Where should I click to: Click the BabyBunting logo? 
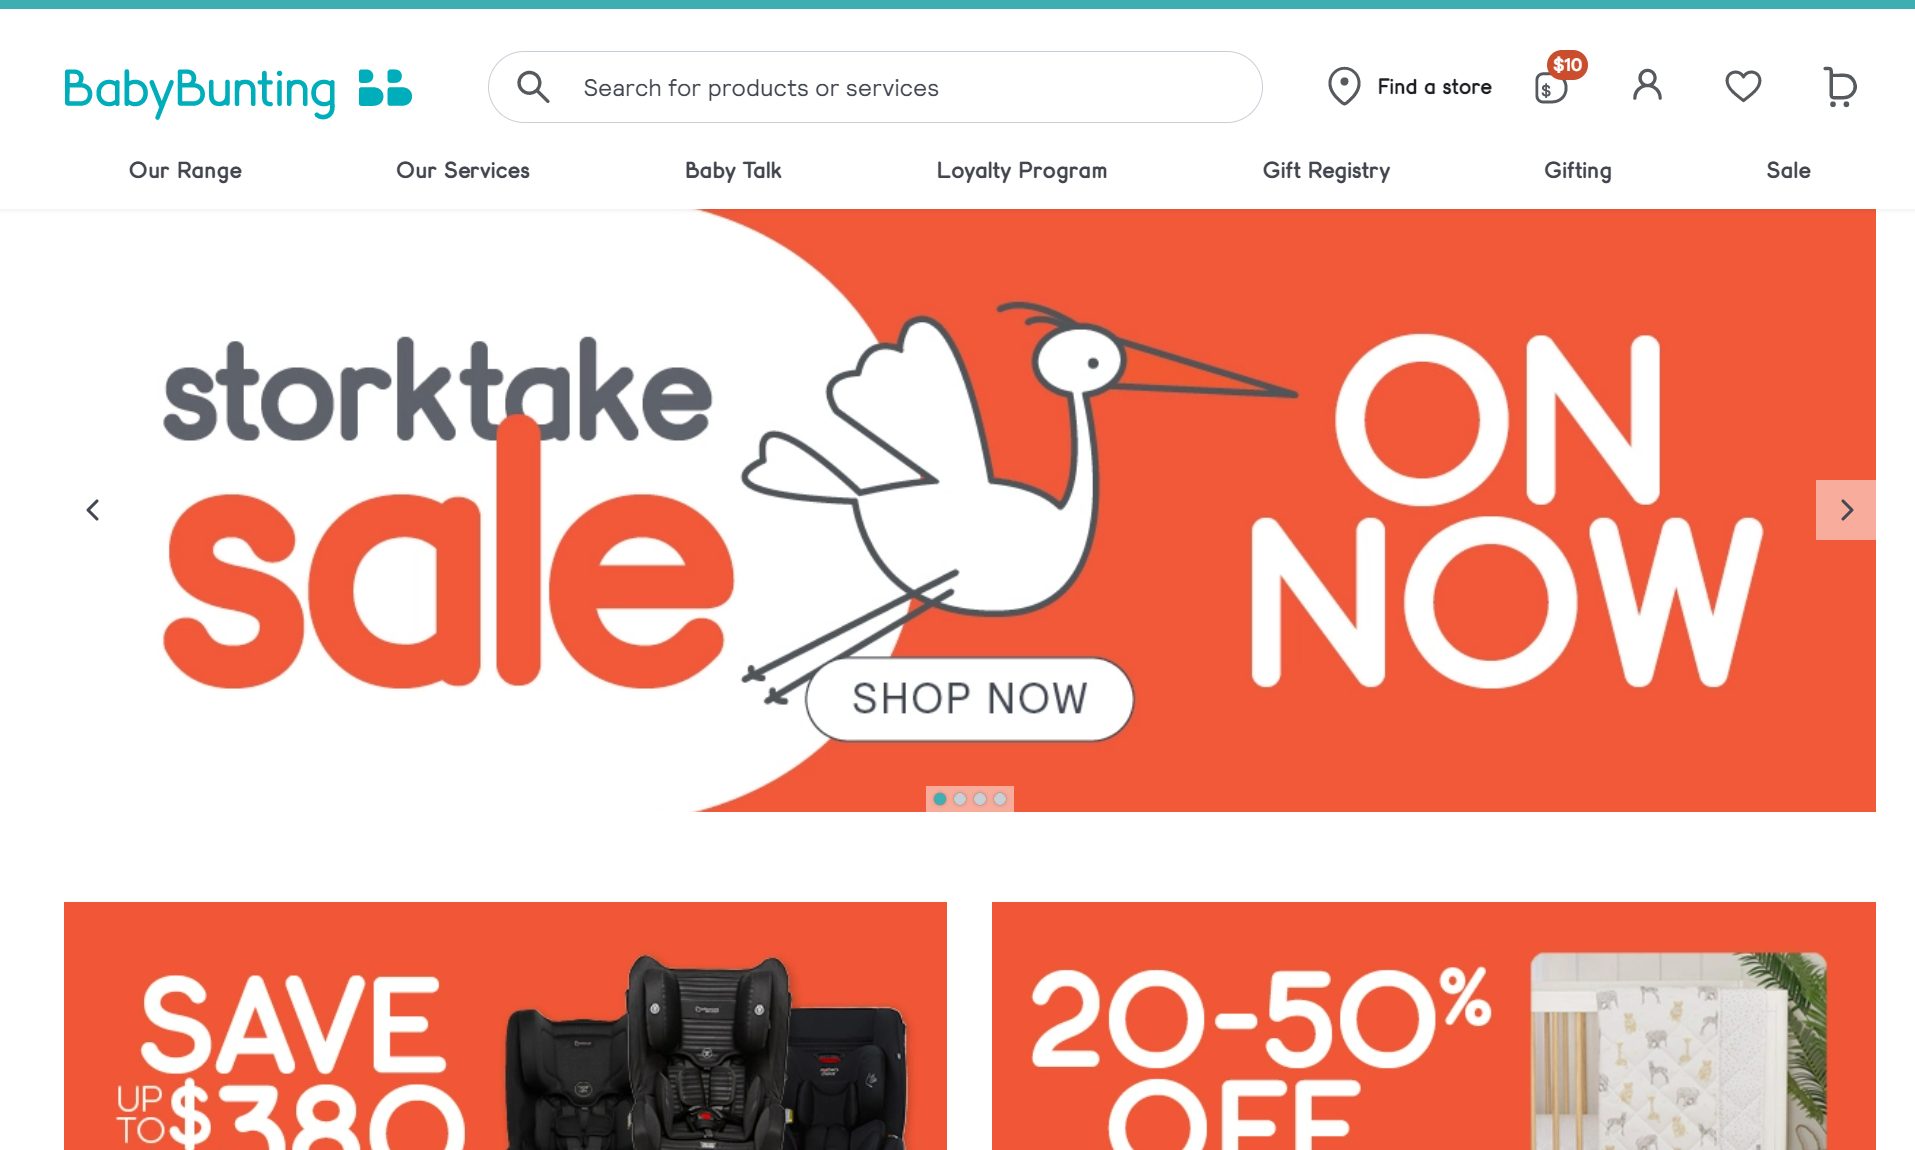click(x=238, y=90)
